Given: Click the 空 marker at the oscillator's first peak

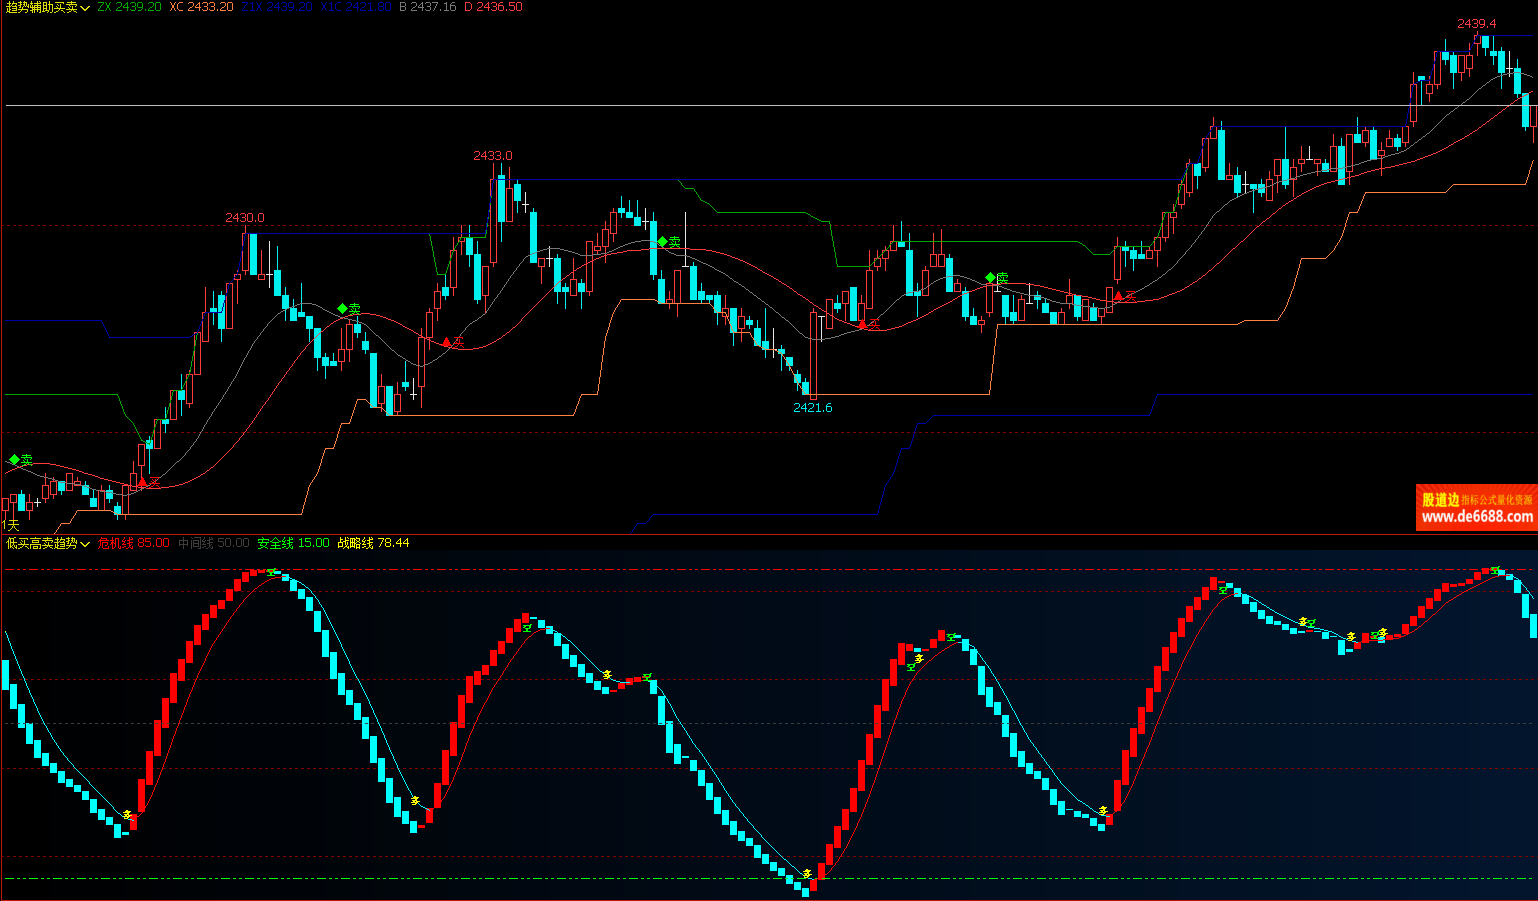Looking at the screenshot, I should point(271,572).
